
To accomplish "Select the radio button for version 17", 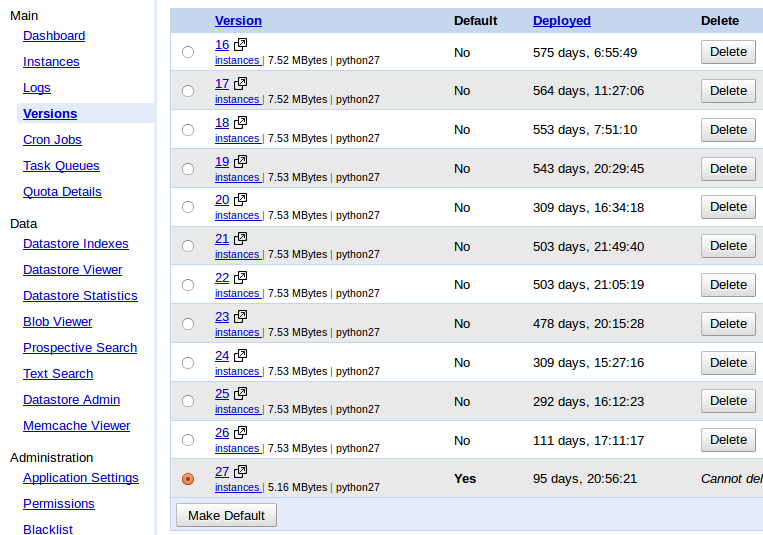I will tap(188, 91).
